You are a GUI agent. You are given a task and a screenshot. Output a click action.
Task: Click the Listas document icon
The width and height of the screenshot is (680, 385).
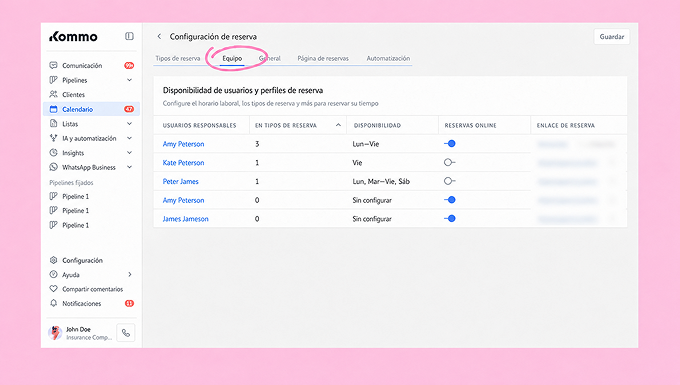coord(53,124)
